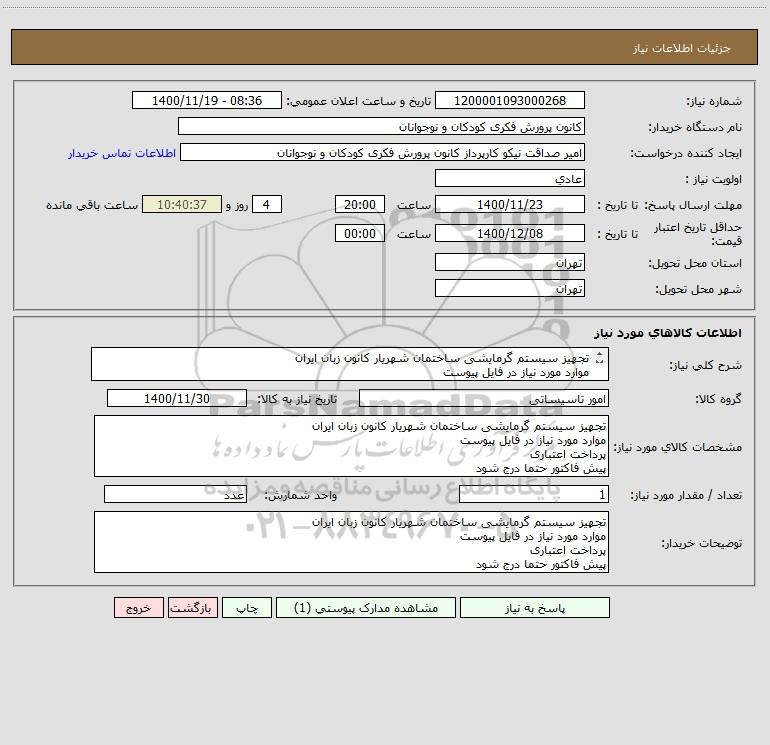
Task: Click the توضیحات خریدار text area
Action: coord(351,542)
